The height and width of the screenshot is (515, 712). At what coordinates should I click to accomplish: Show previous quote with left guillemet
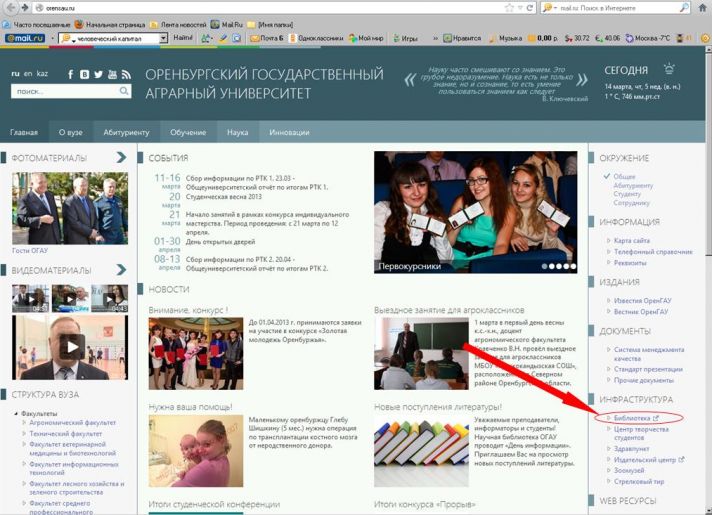(x=410, y=80)
